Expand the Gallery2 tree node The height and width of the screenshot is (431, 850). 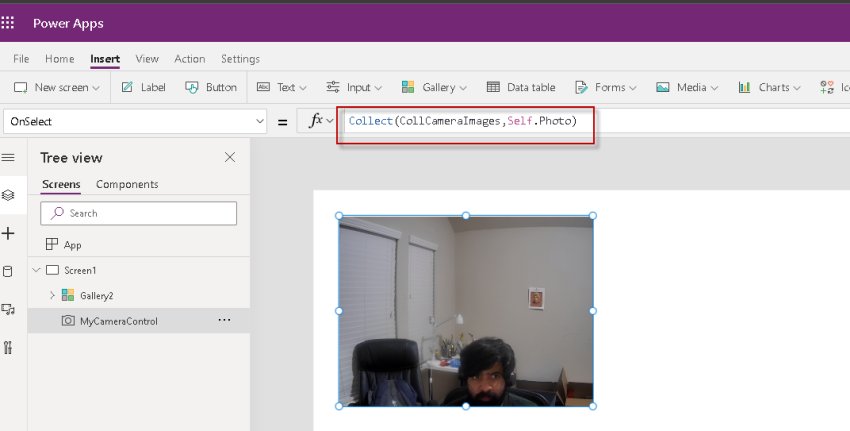[52, 295]
